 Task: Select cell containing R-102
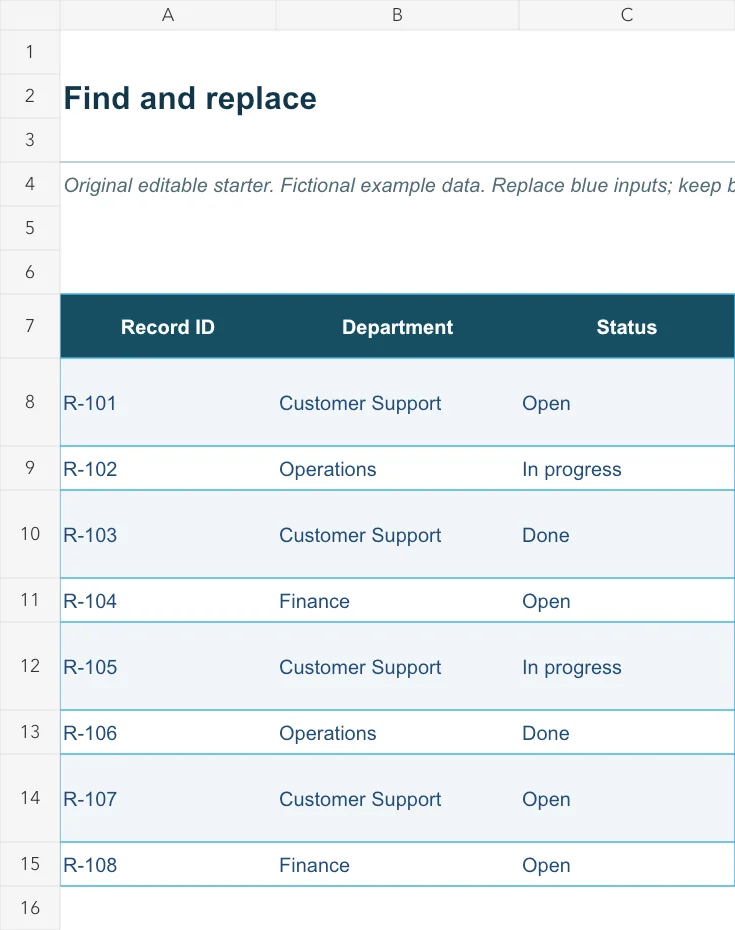click(168, 468)
